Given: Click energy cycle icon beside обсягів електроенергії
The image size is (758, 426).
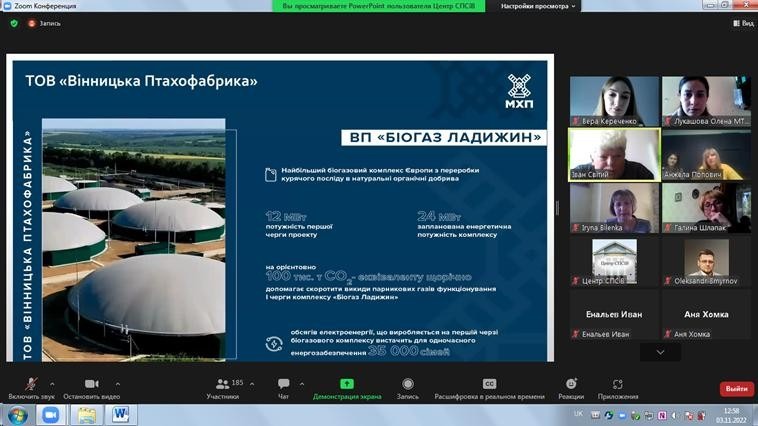Looking at the screenshot, I should [274, 344].
